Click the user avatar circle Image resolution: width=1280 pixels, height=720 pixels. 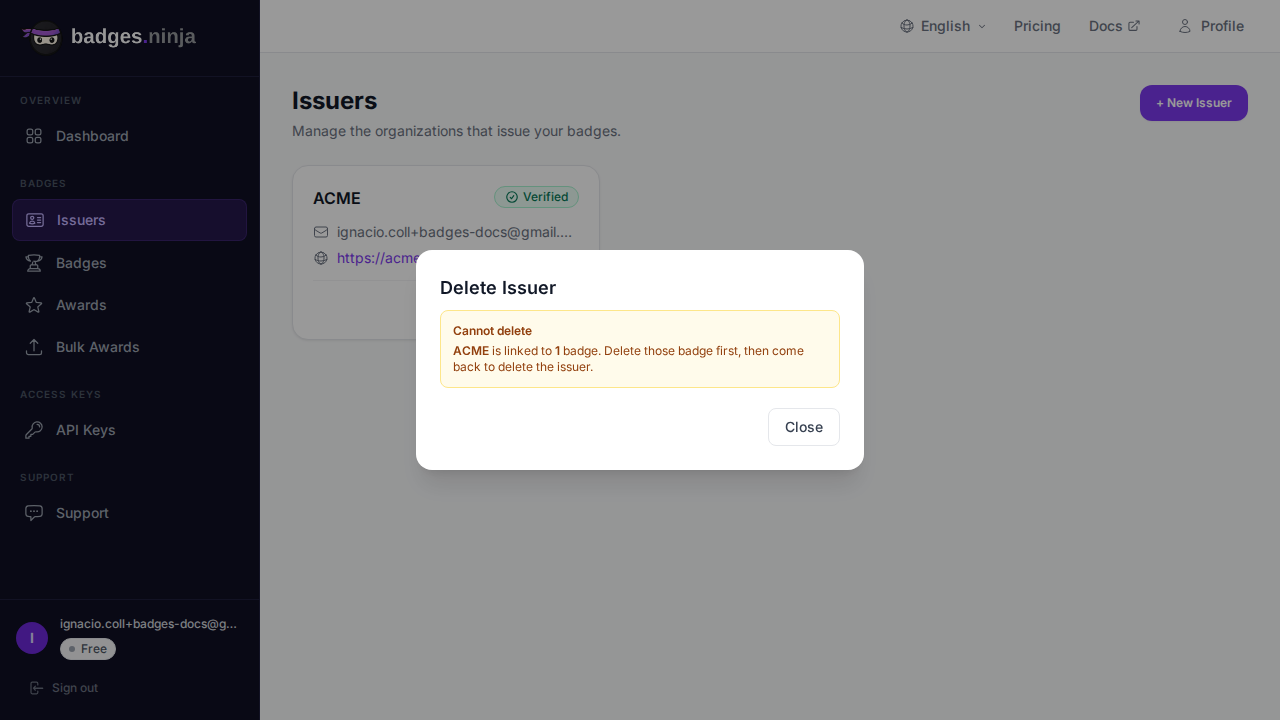point(32,638)
